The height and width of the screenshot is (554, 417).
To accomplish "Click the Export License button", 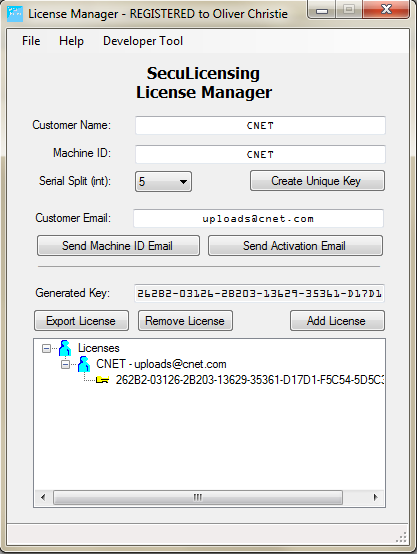I will 81,321.
